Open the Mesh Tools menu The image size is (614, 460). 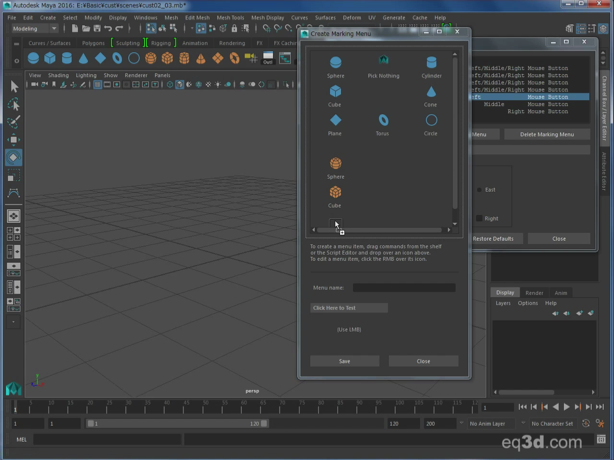[x=230, y=17]
